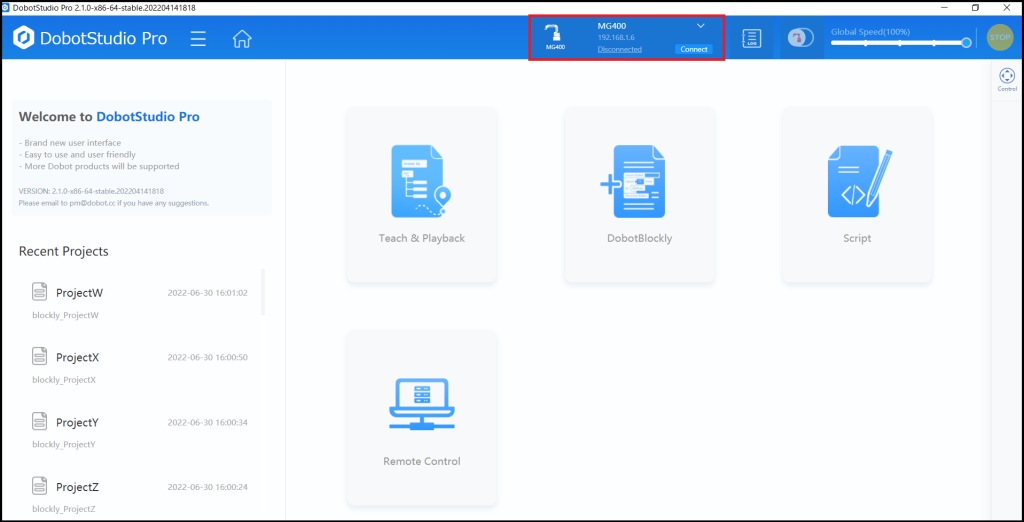Click the Teach & Playback label
Image resolution: width=1024 pixels, height=522 pixels.
(422, 238)
